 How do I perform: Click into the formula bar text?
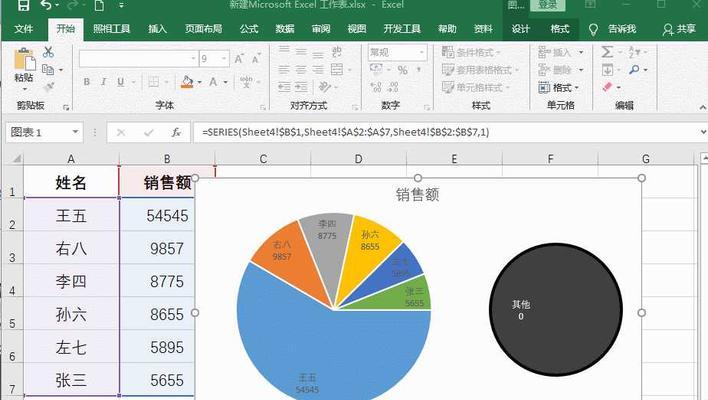pos(345,132)
